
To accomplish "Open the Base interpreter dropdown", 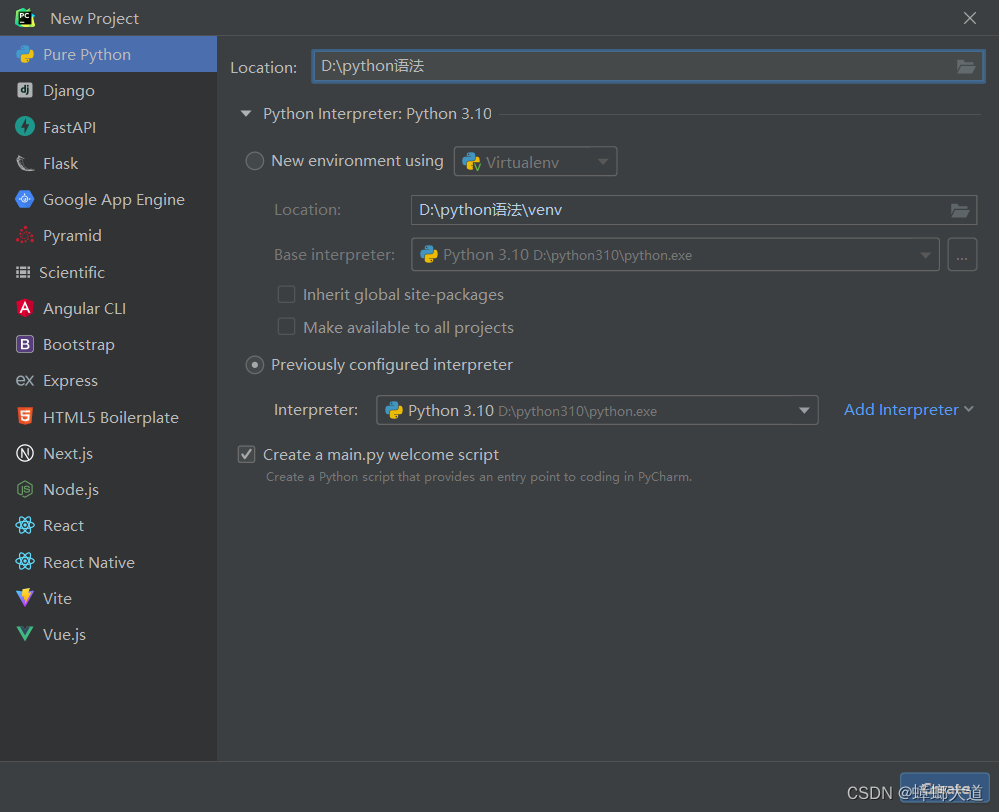I will click(x=675, y=255).
